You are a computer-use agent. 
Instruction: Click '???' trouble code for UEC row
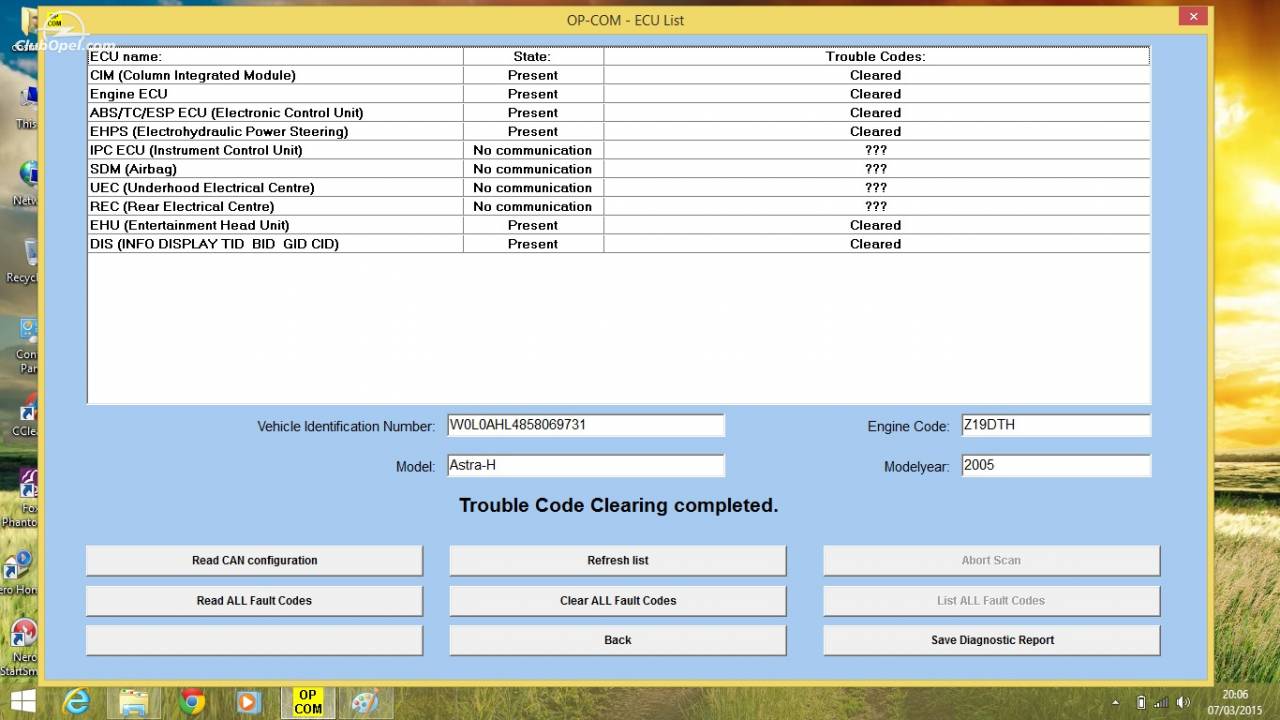[876, 188]
